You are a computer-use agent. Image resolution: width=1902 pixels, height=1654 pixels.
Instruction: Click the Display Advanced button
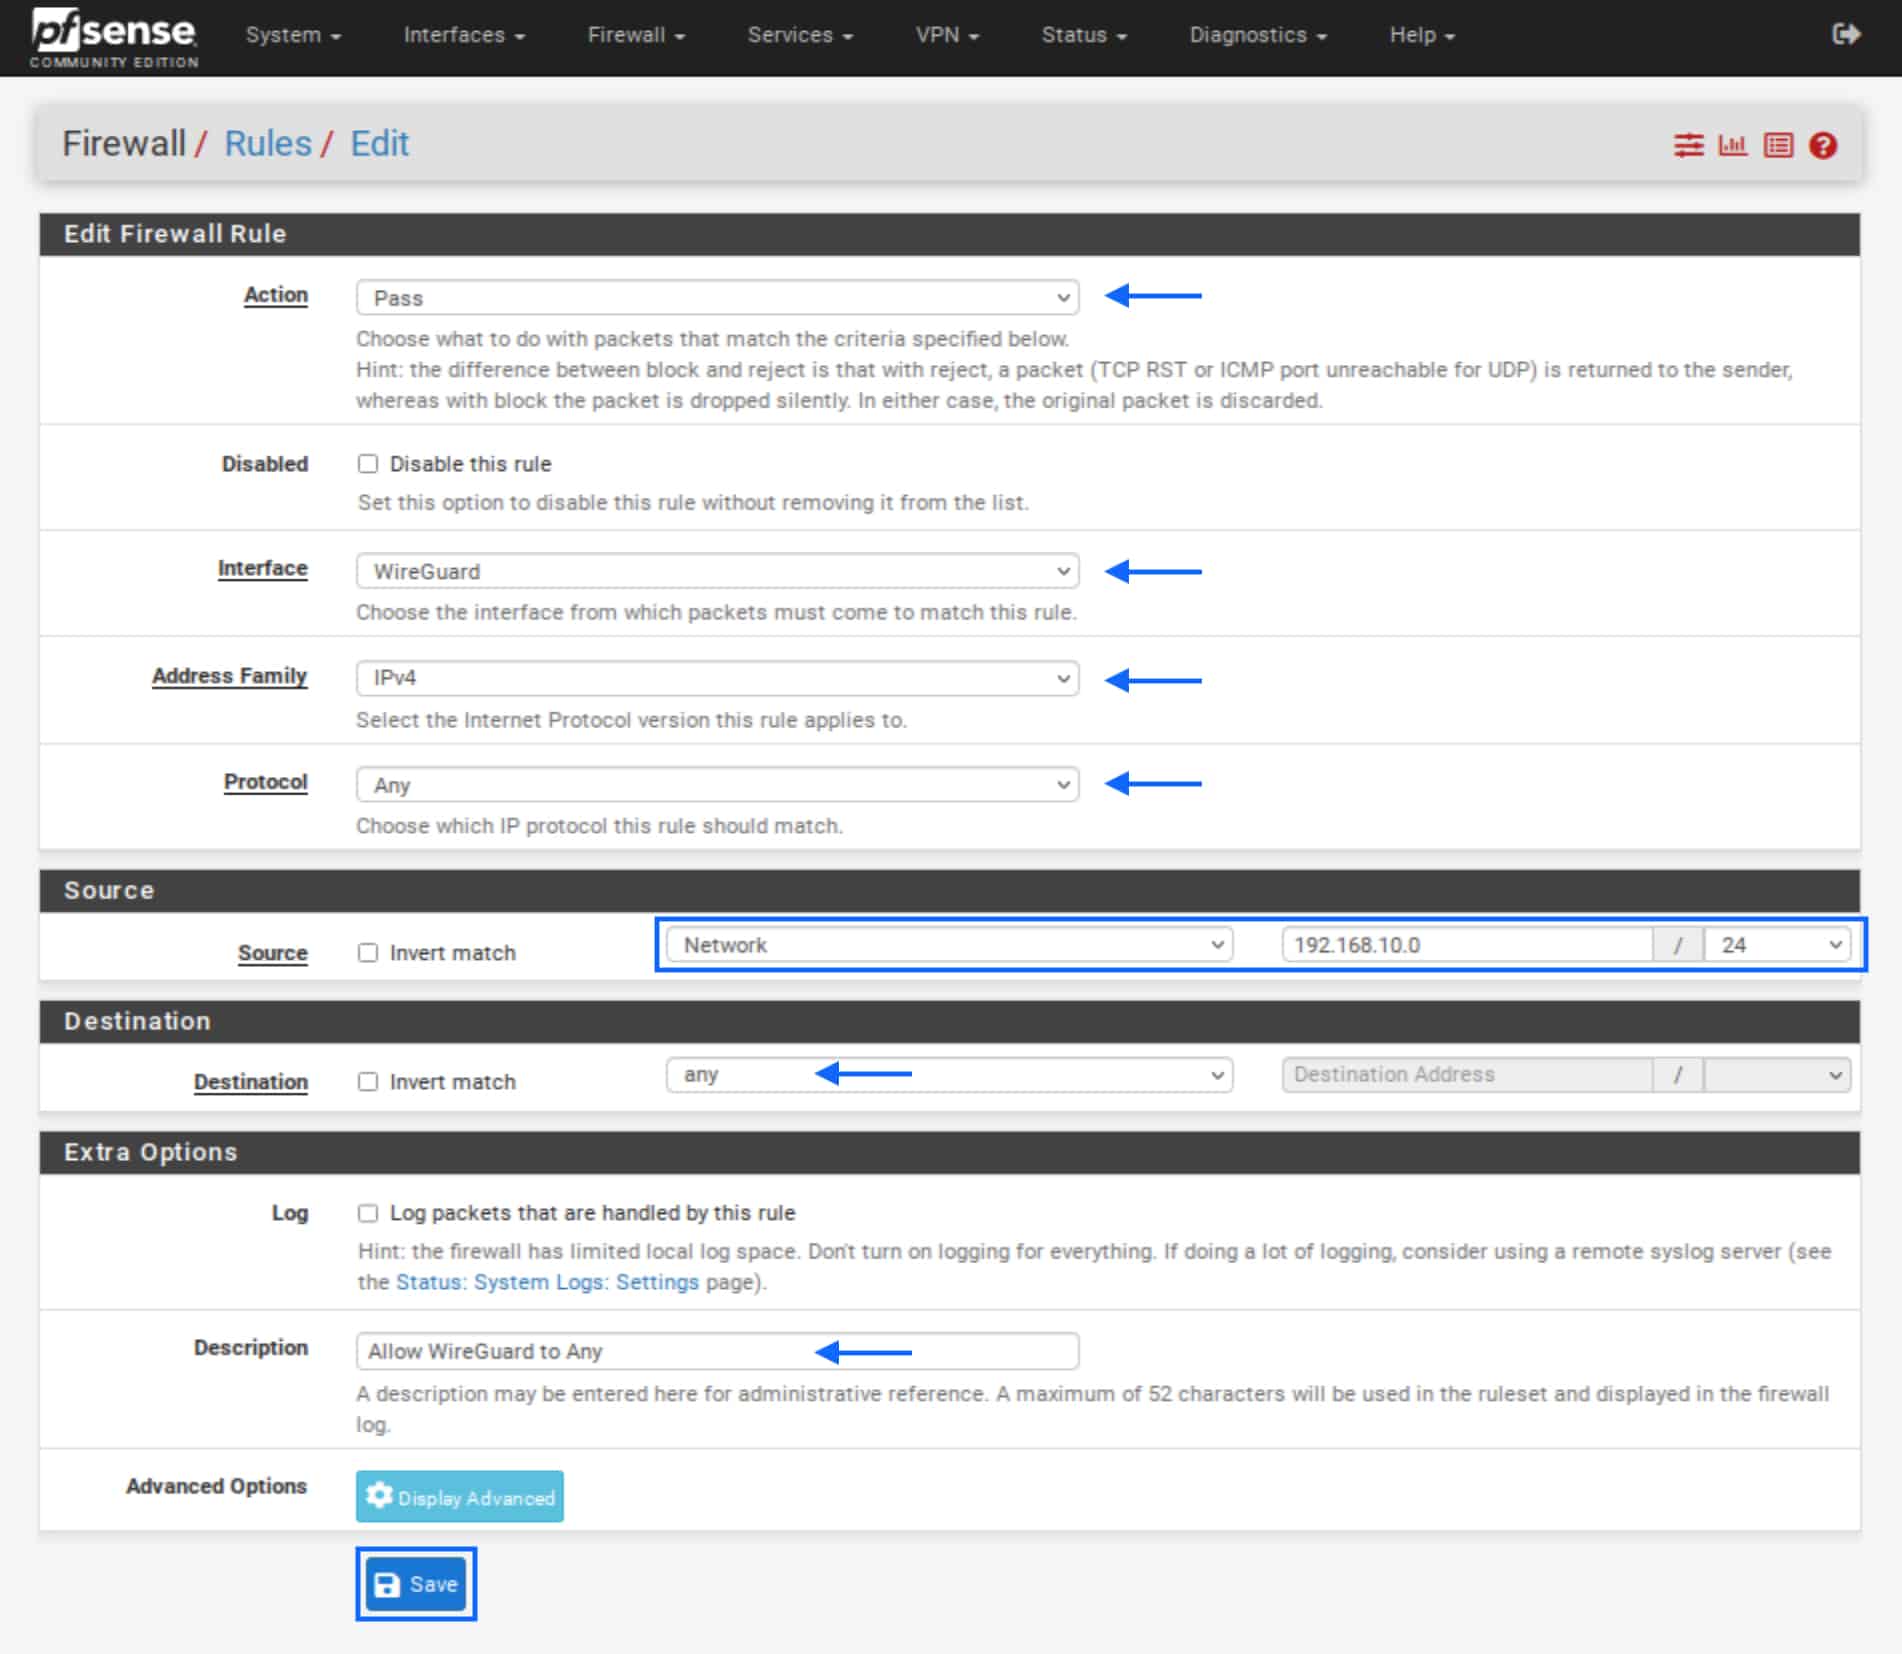point(459,1497)
